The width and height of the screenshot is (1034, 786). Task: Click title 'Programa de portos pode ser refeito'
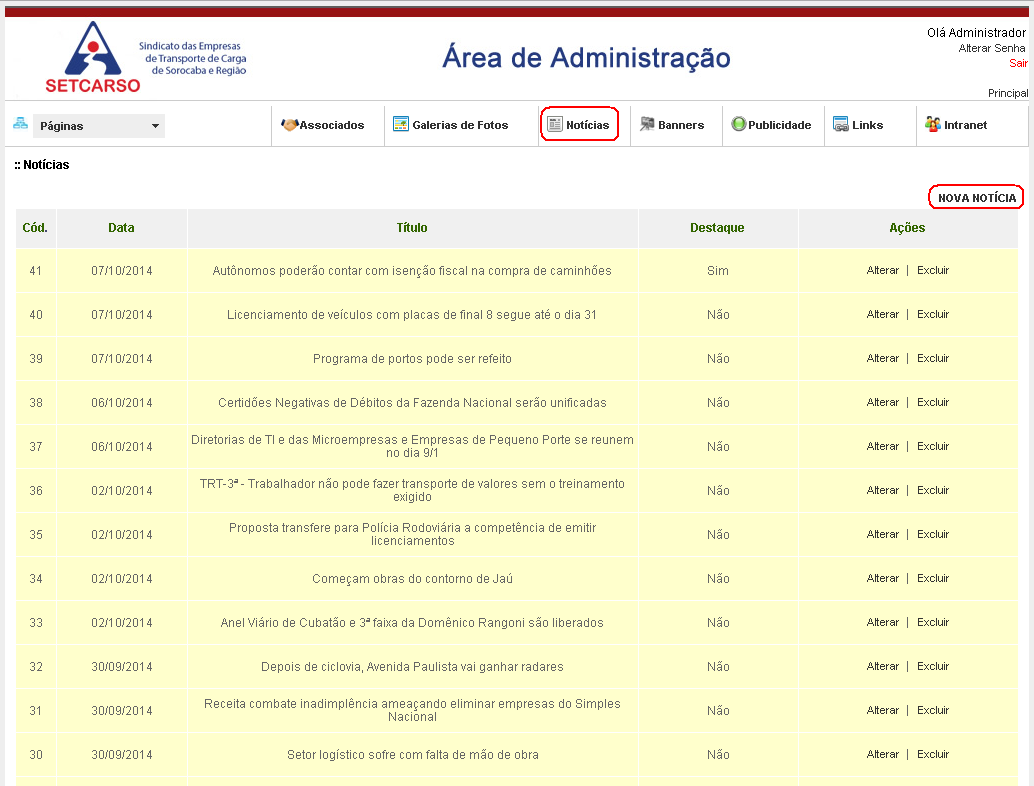coord(412,359)
